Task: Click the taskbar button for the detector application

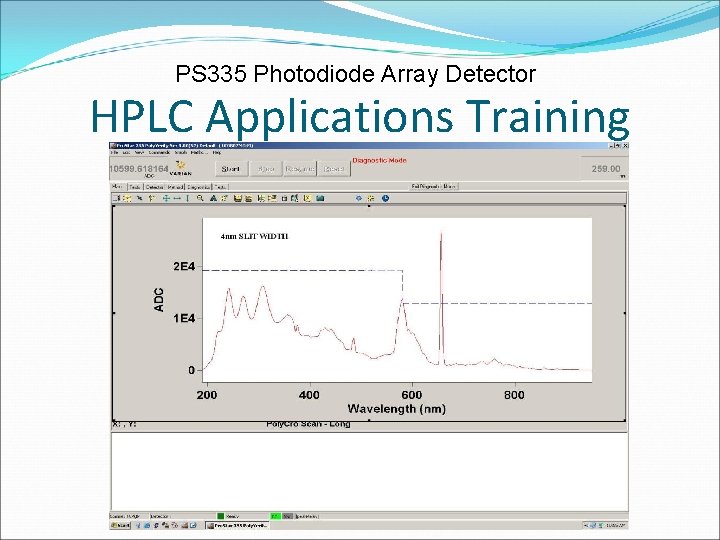Action: [x=236, y=525]
